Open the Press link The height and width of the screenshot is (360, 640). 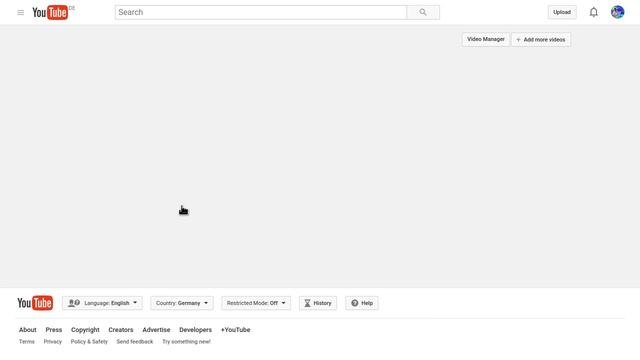[x=54, y=330]
